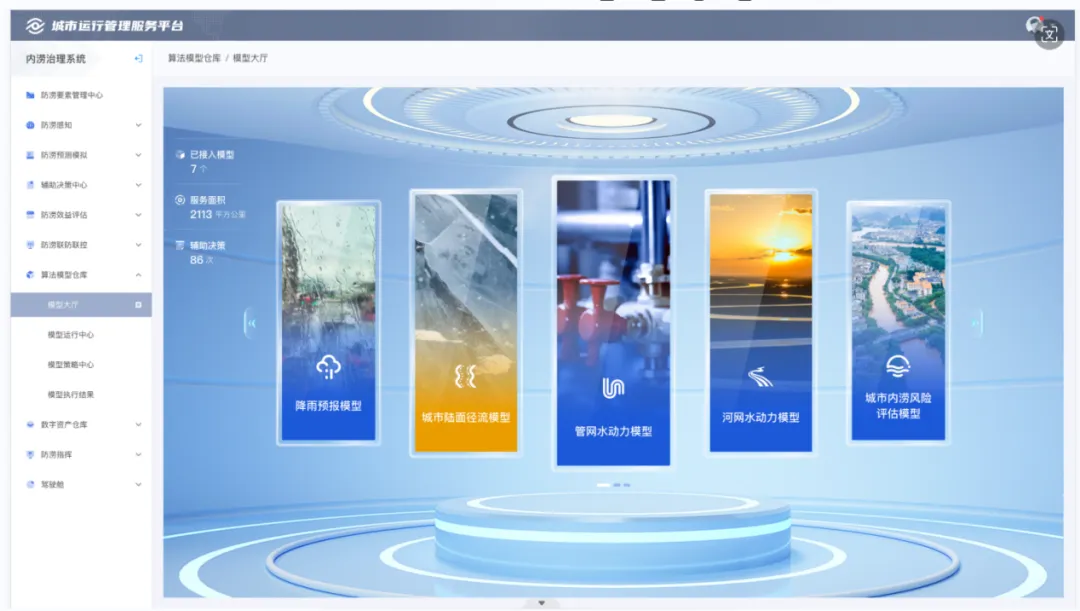Click the next carousel arrow button
This screenshot has width=1080, height=611.
(975, 322)
